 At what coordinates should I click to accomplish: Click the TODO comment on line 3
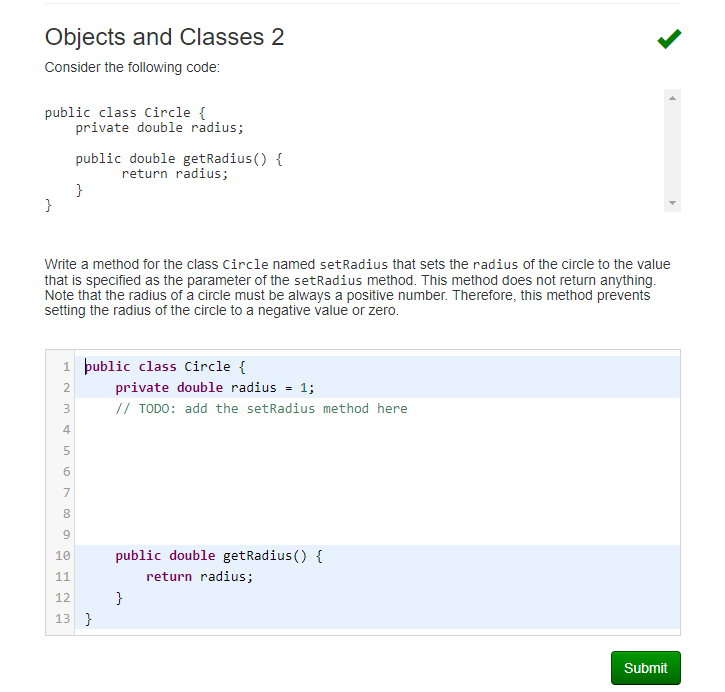261,409
